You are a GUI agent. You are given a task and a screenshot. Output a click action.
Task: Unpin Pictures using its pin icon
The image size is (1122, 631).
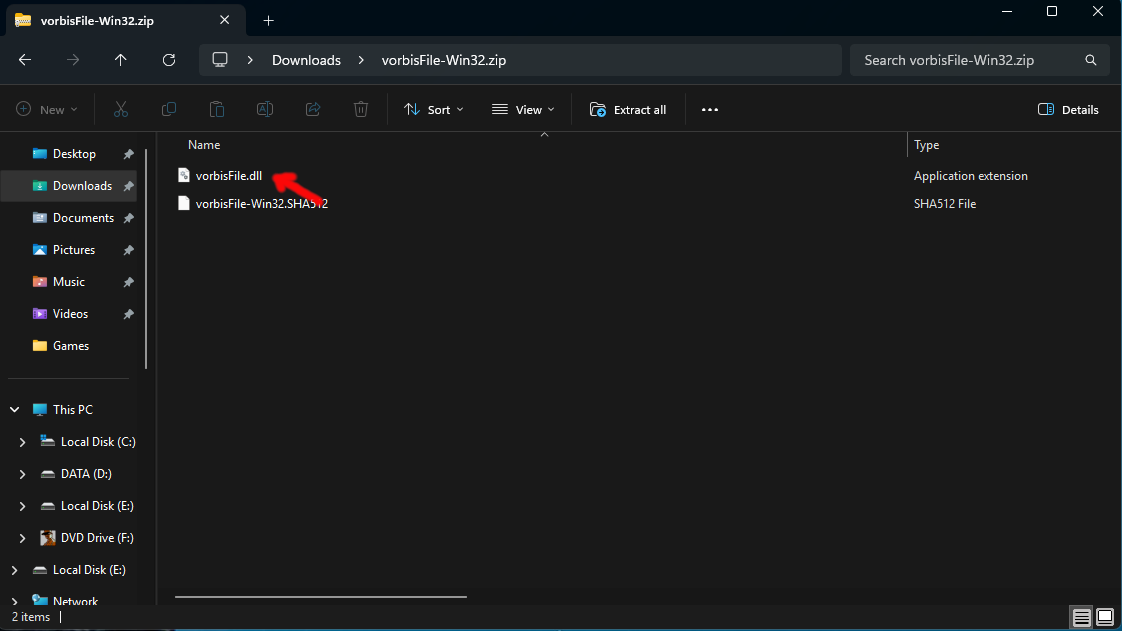tap(129, 250)
